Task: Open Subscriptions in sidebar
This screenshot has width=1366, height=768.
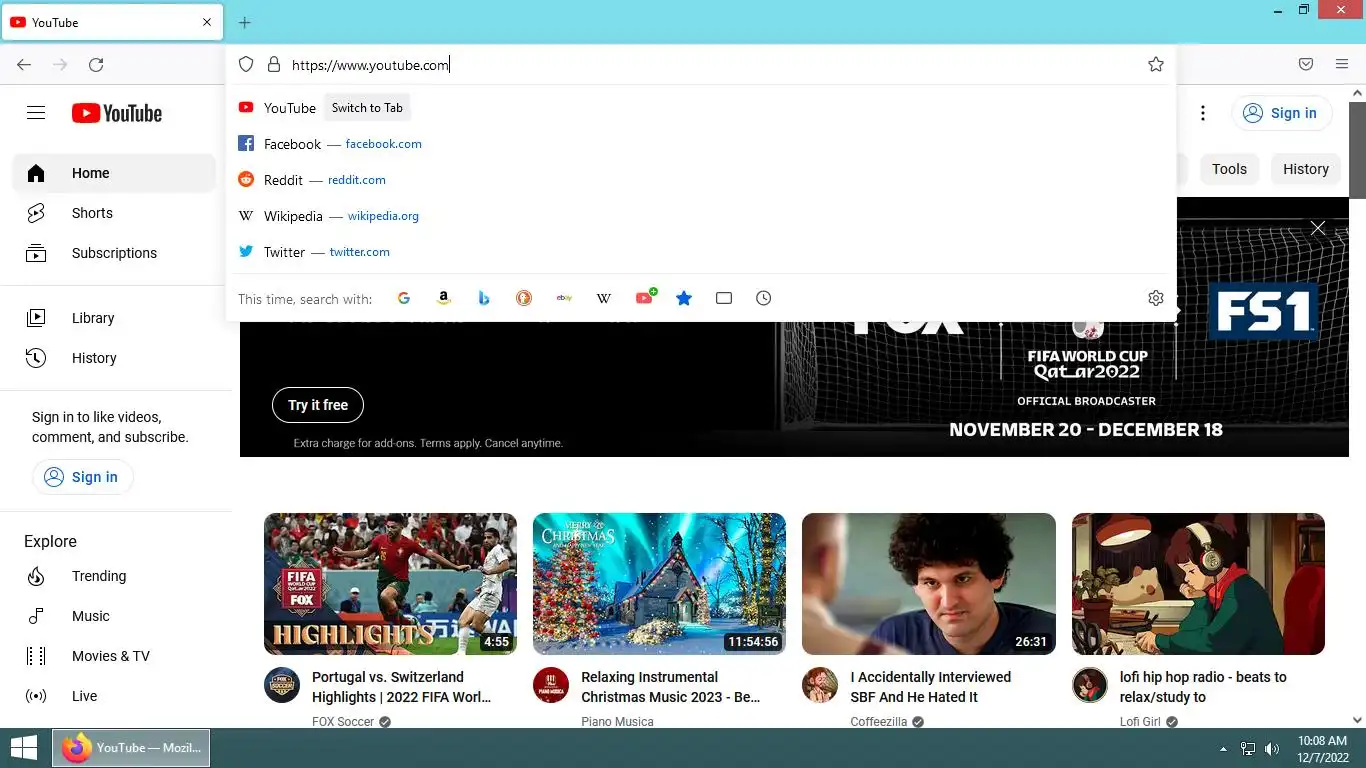Action: tap(114, 253)
